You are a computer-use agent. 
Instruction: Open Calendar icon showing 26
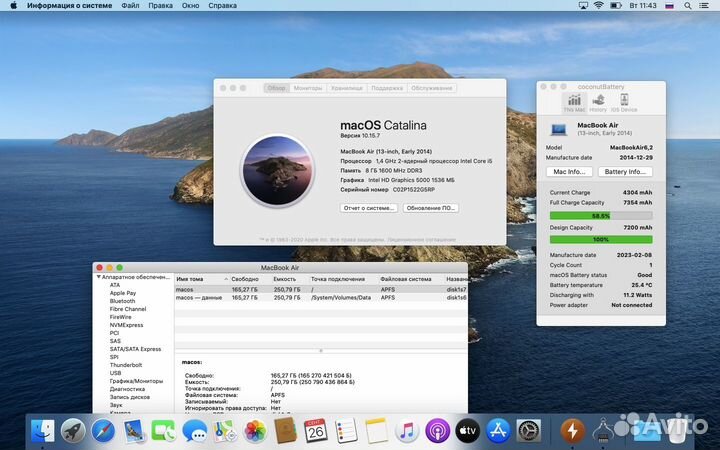click(316, 430)
